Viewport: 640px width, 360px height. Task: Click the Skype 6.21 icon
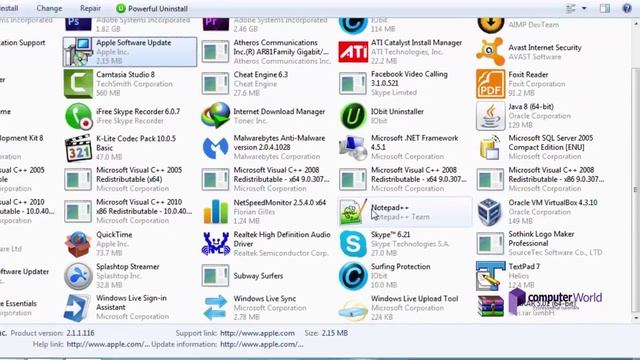click(353, 244)
